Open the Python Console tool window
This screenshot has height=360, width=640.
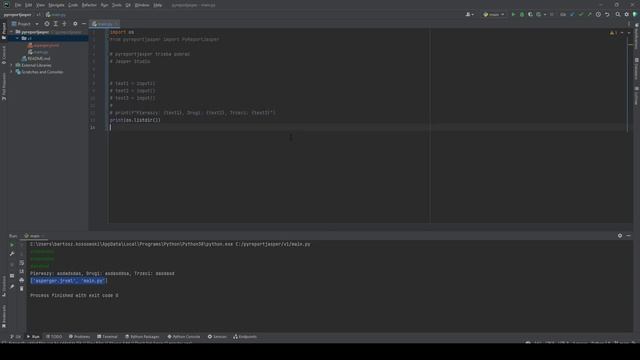(184, 337)
